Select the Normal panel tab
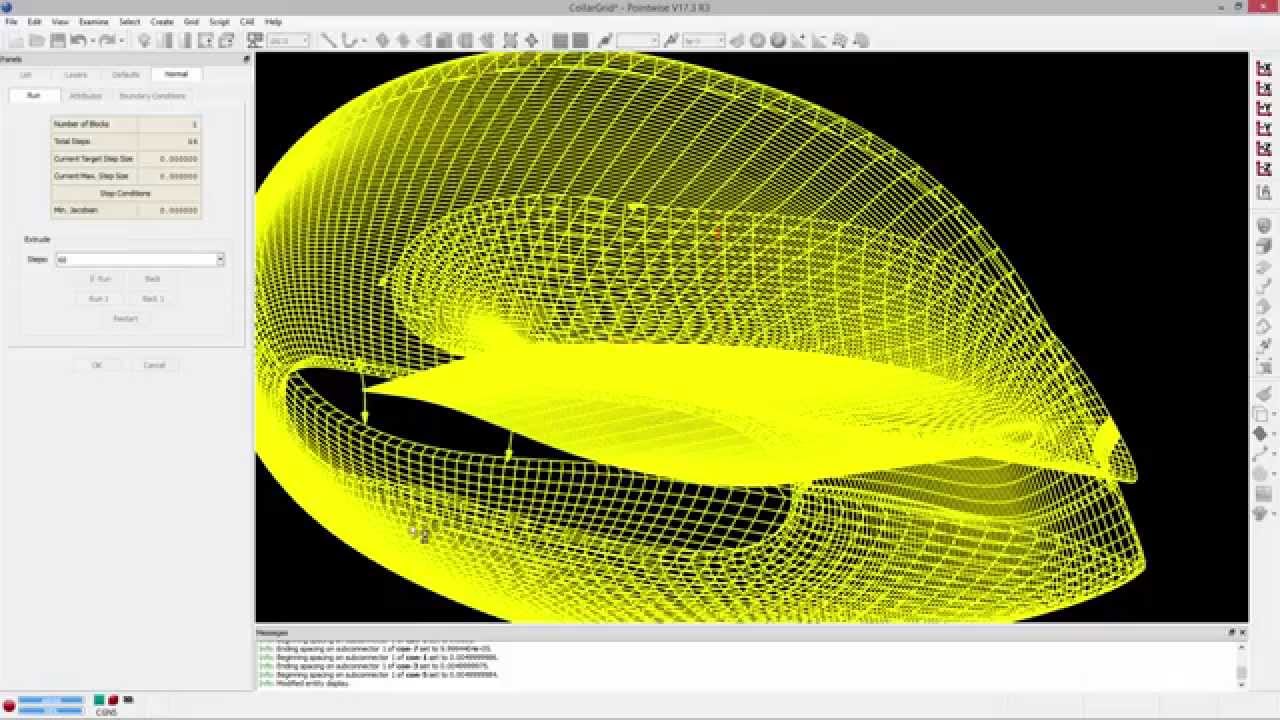This screenshot has width=1280, height=720. click(x=176, y=74)
